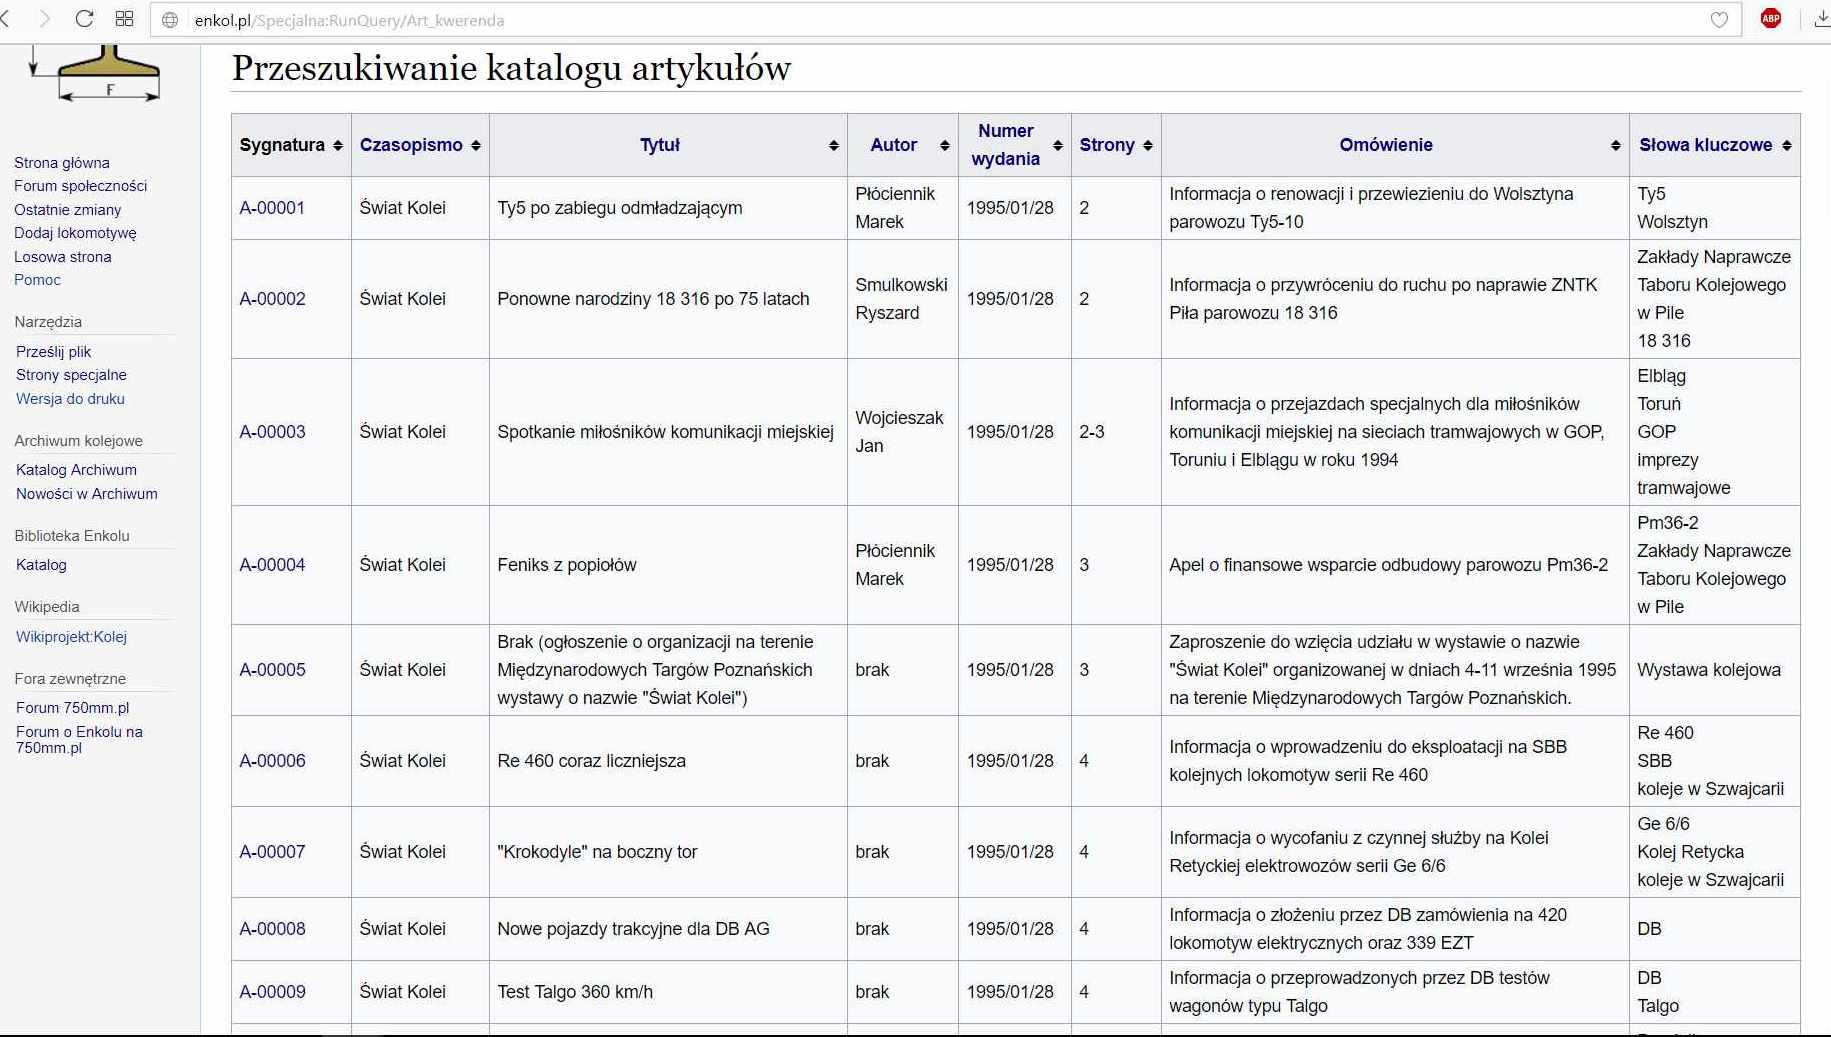Open Strona główna in the sidebar
Viewport: 1831px width, 1037px height.
[x=62, y=163]
